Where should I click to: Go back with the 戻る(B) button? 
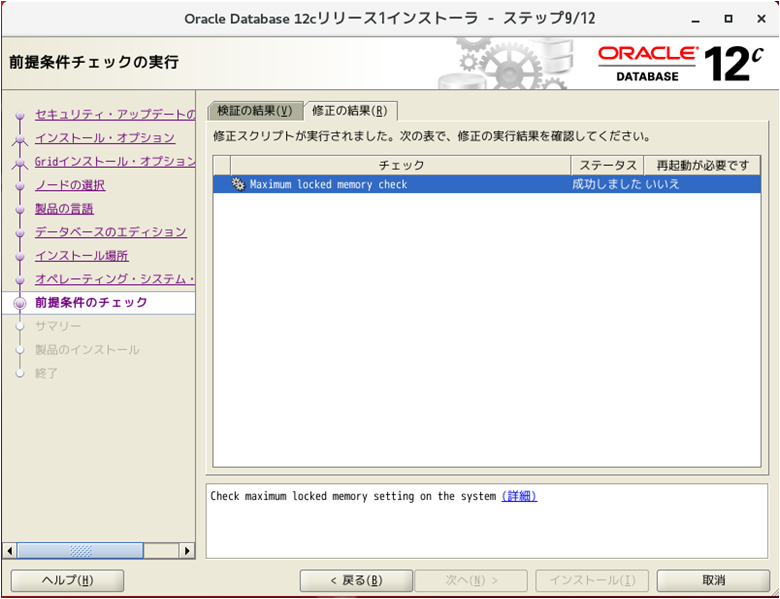point(356,580)
